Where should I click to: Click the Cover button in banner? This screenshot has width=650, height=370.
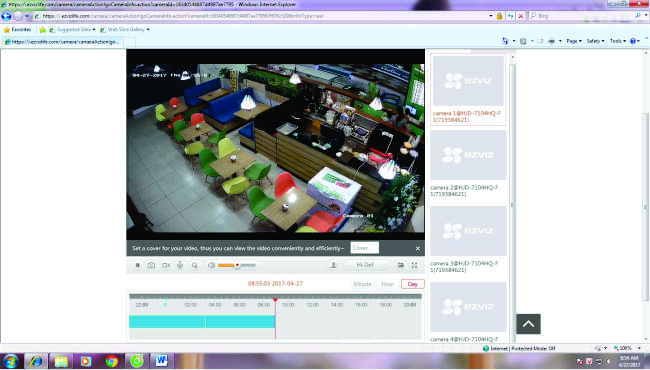tap(364, 248)
